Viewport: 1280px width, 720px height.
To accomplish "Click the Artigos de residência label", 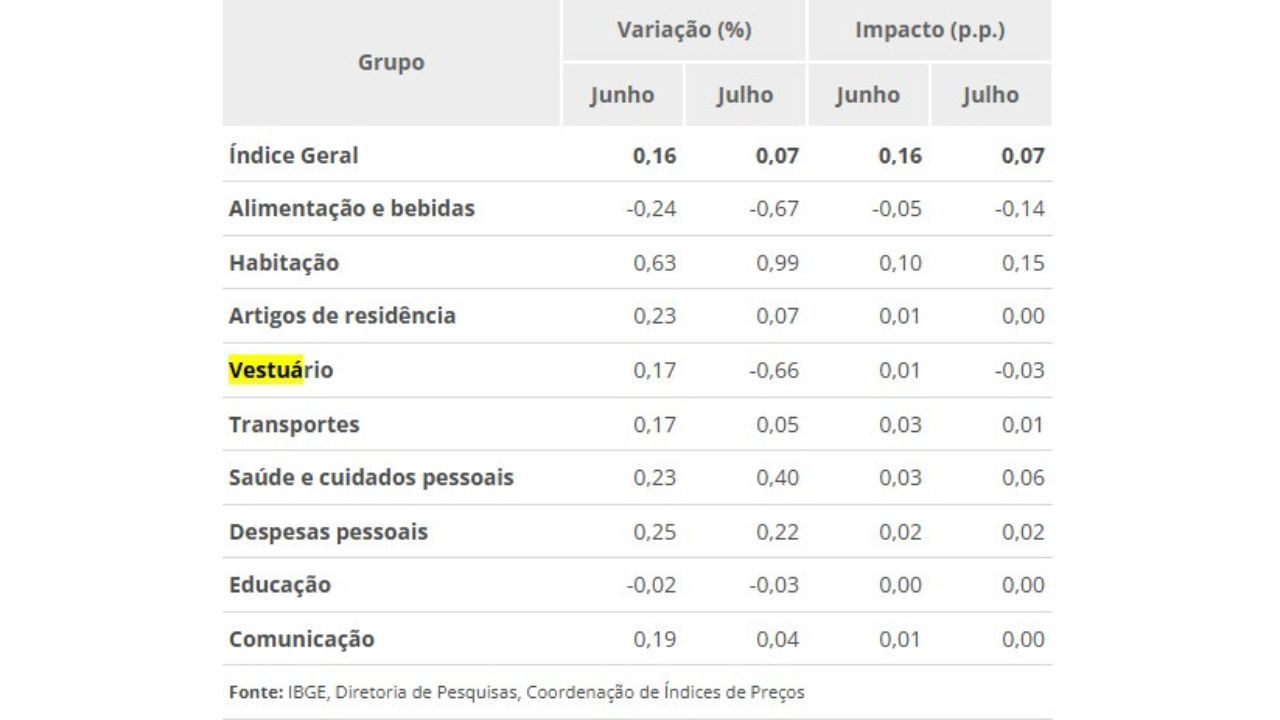I will [342, 316].
